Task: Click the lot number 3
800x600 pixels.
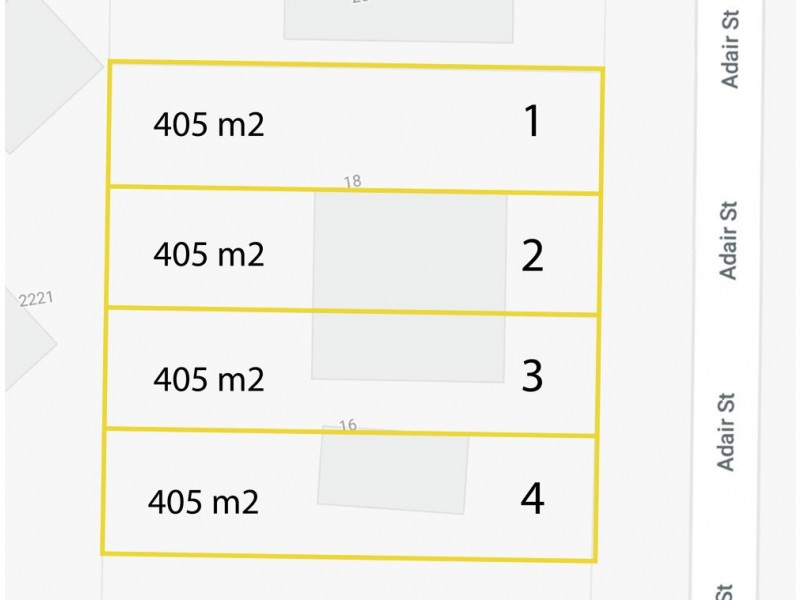Action: (x=532, y=376)
